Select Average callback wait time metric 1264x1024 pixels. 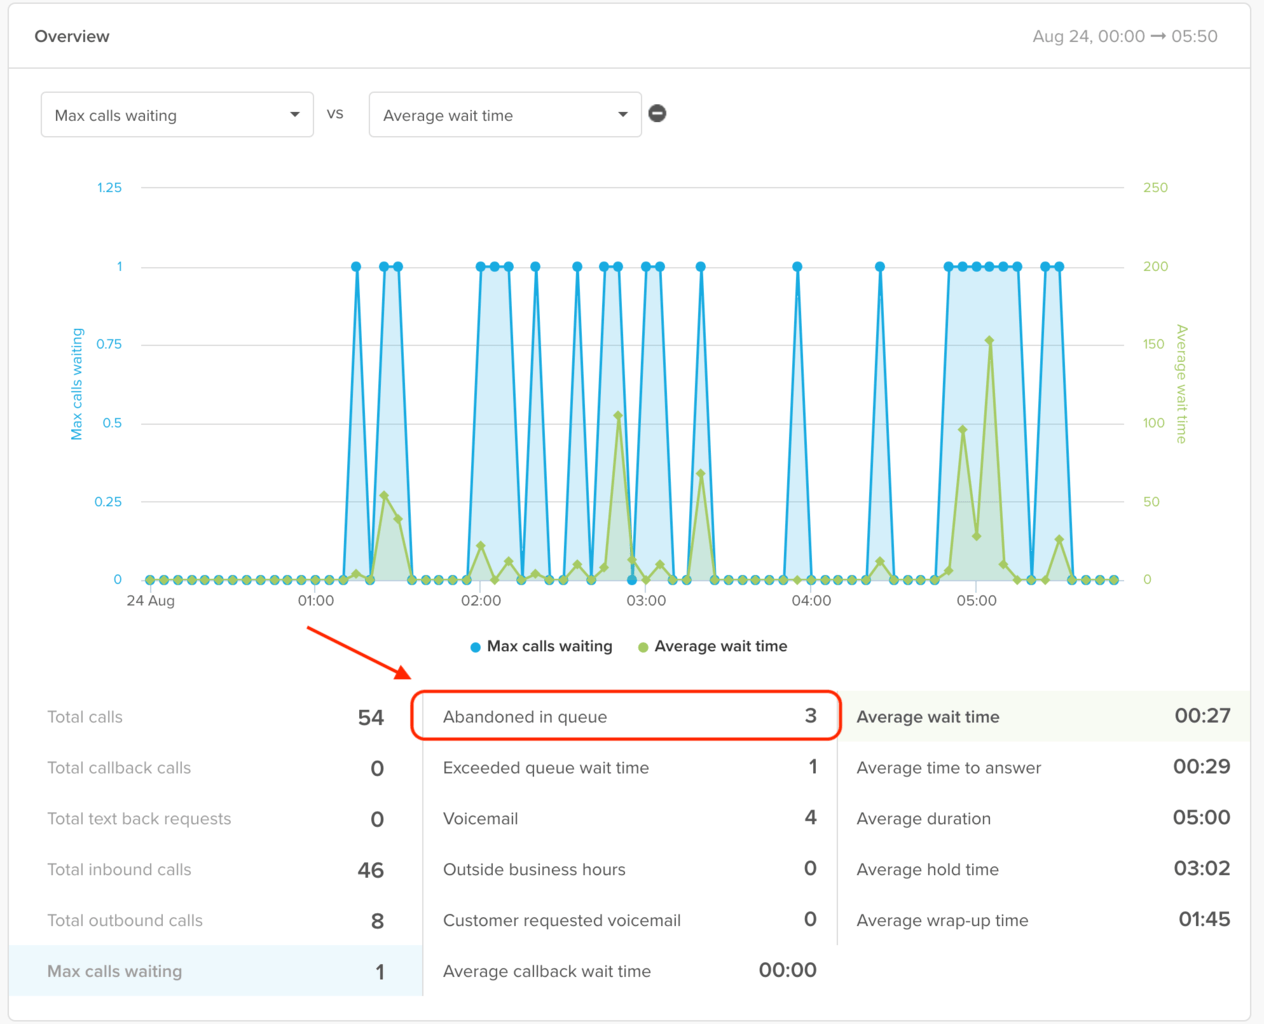pyautogui.click(x=628, y=971)
